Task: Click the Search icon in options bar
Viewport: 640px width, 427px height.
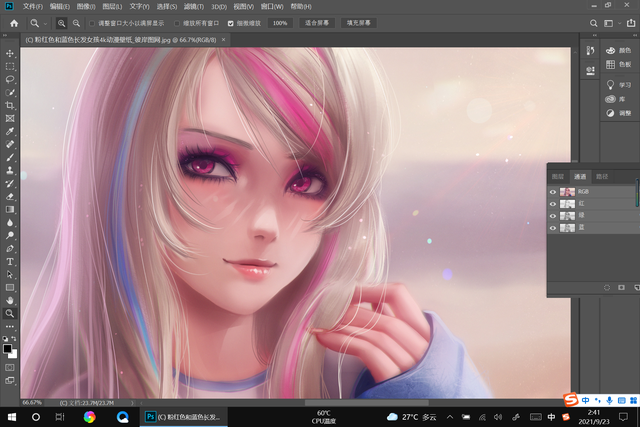Action: tap(593, 23)
